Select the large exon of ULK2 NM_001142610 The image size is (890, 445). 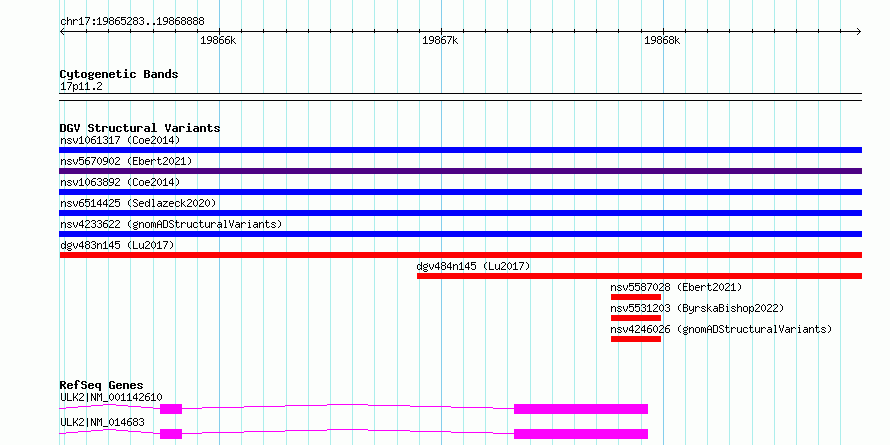pos(581,409)
